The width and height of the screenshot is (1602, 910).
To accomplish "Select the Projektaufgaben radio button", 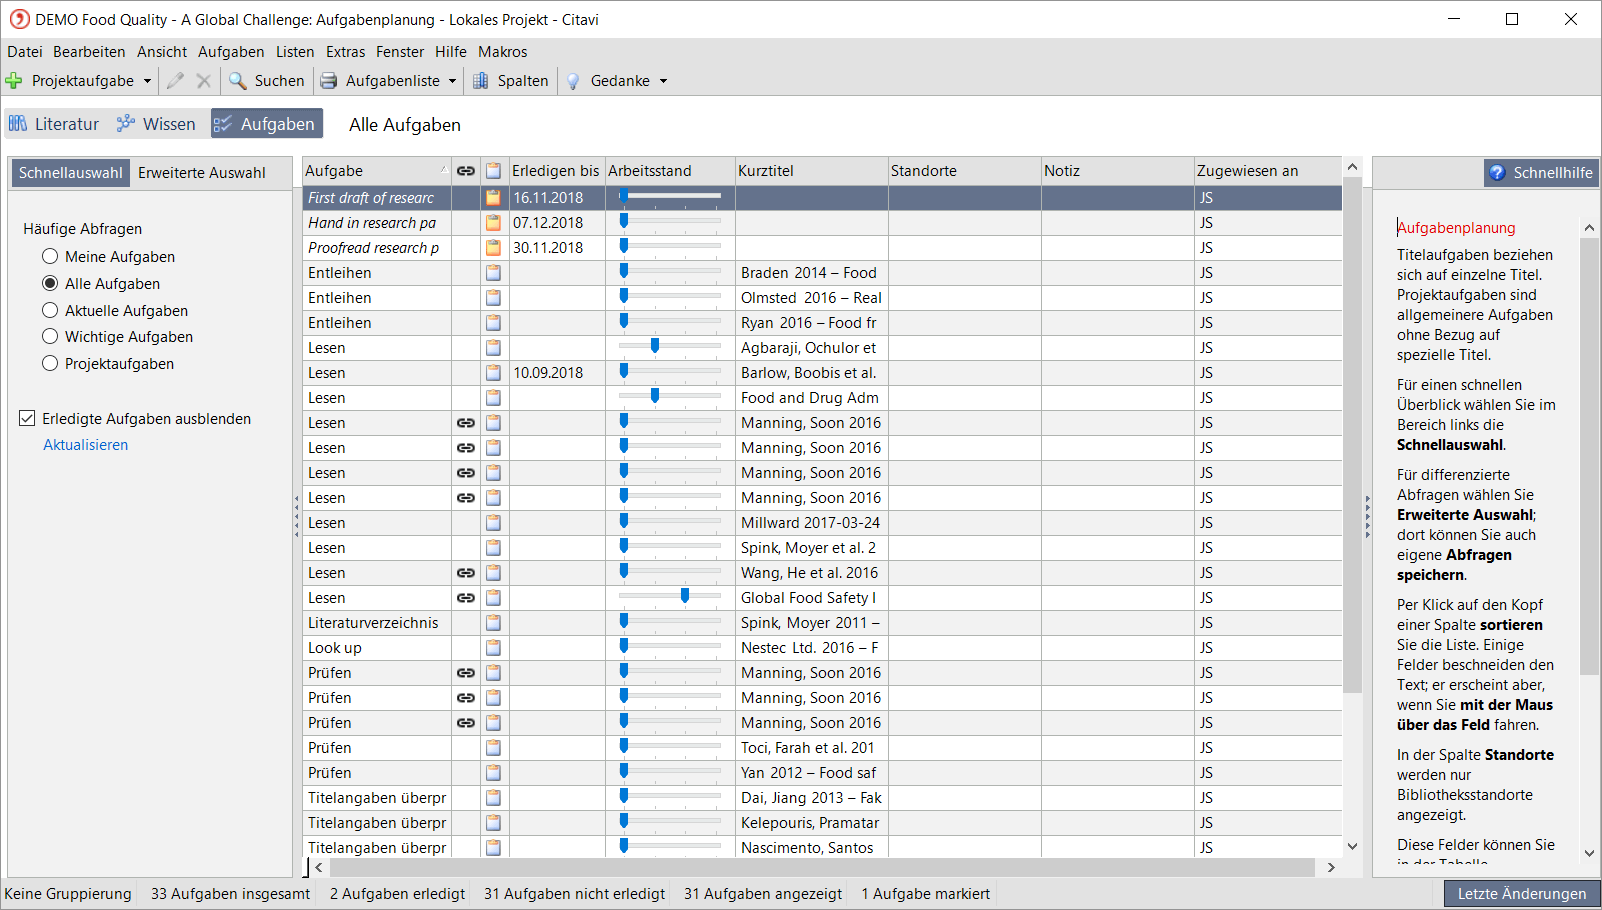I will pos(50,364).
